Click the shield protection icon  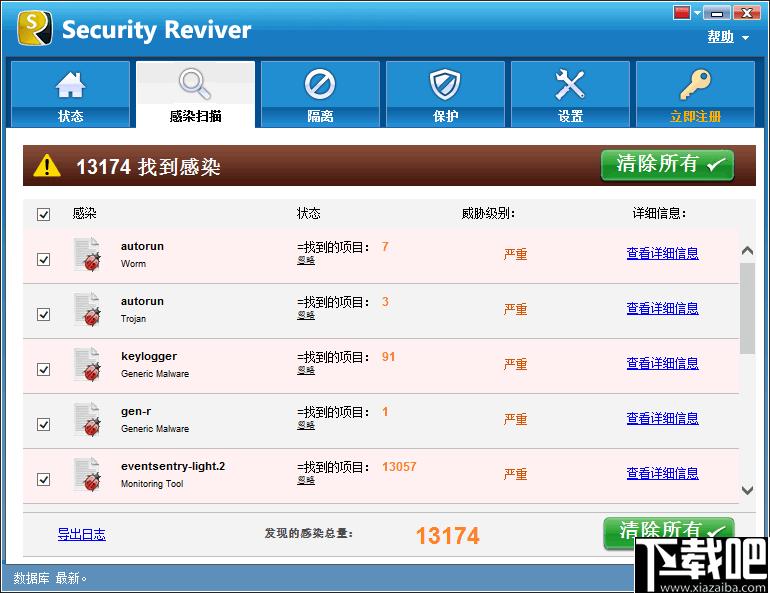pyautogui.click(x=445, y=84)
